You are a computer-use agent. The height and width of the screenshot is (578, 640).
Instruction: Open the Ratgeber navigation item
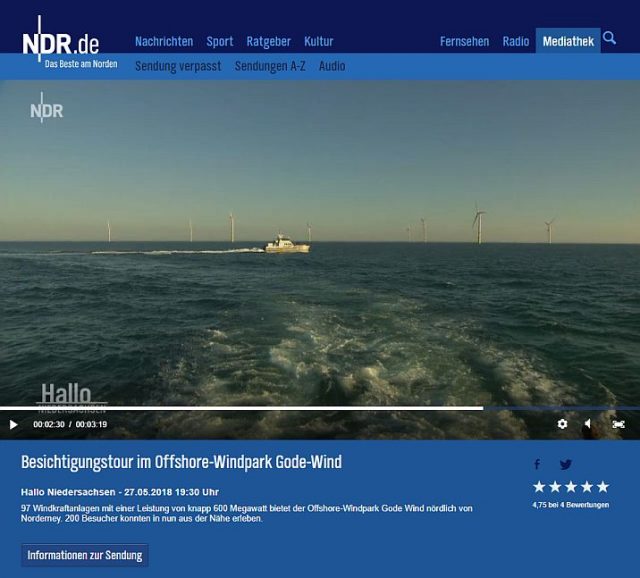[x=268, y=41]
